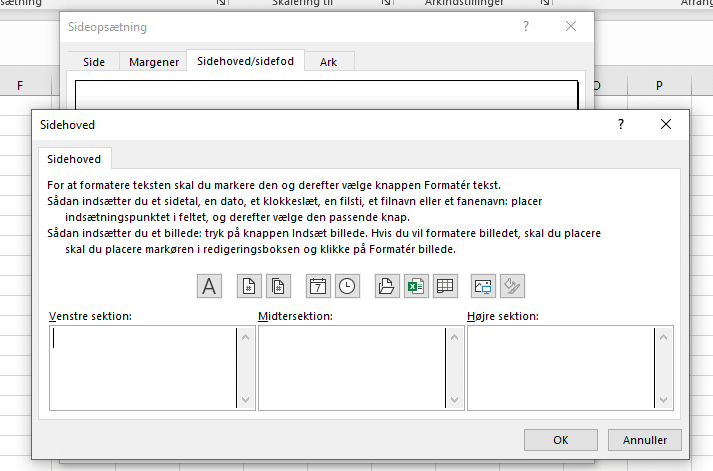This screenshot has width=713, height=471.
Task: Insert sheet name with grid icon
Action: coord(443,286)
